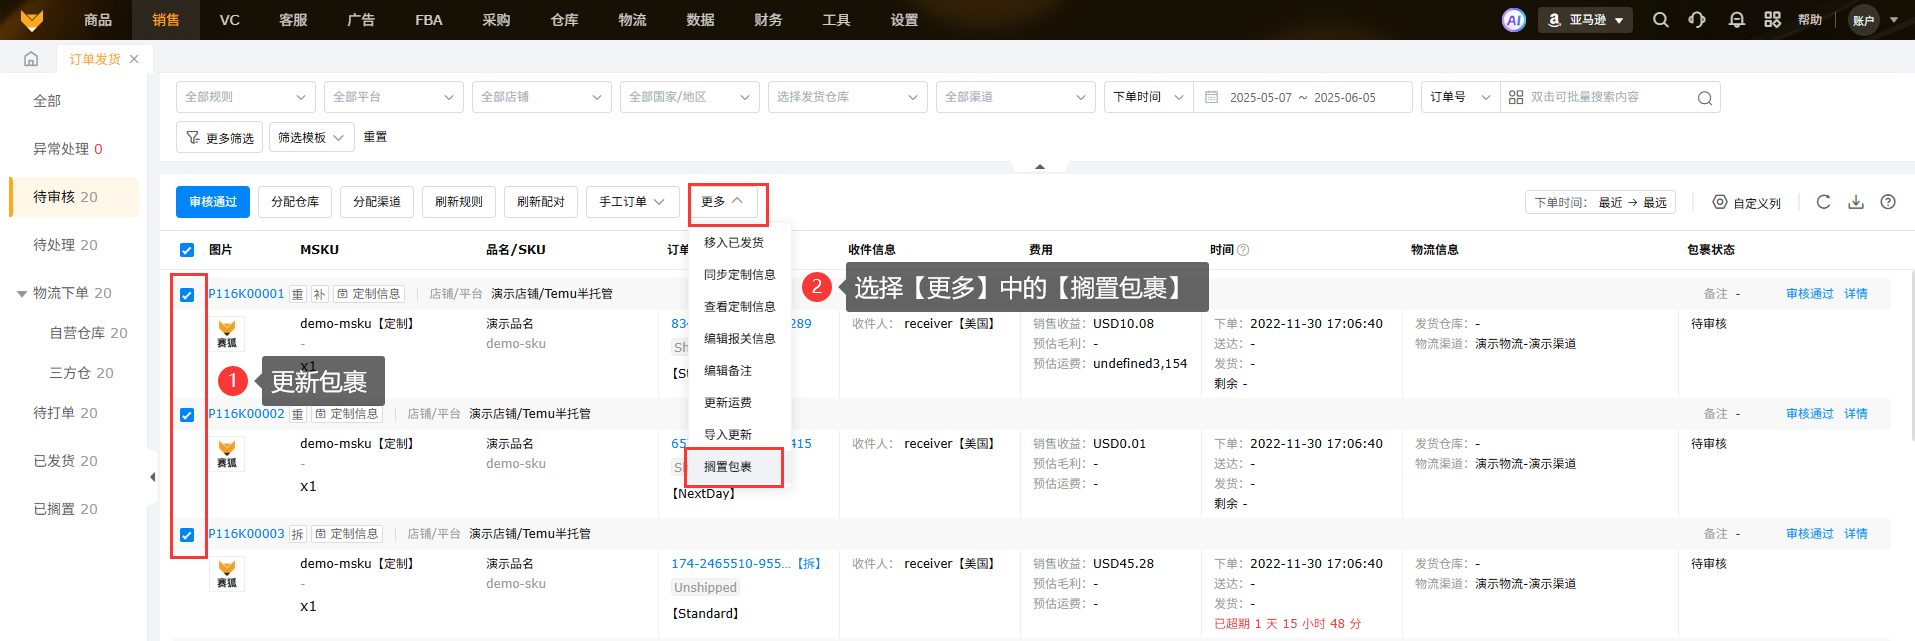Click the notification bell icon
This screenshot has width=1915, height=641.
click(x=1737, y=20)
